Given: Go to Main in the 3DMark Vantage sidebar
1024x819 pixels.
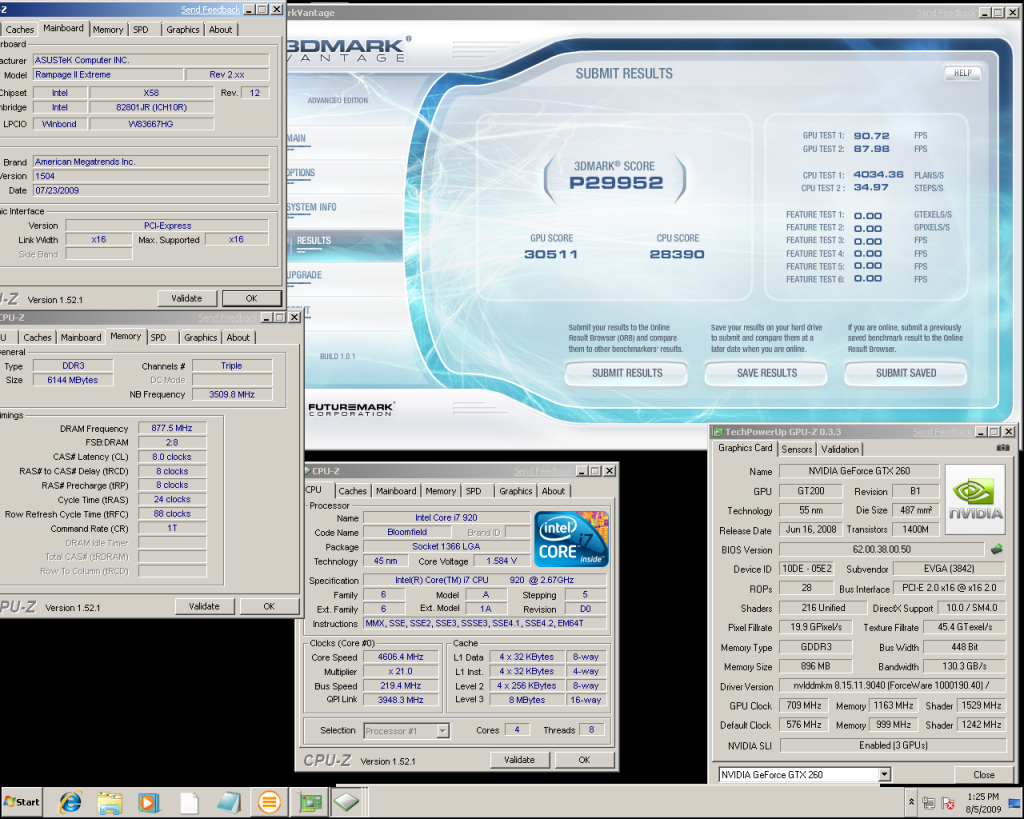Looking at the screenshot, I should tap(296, 138).
